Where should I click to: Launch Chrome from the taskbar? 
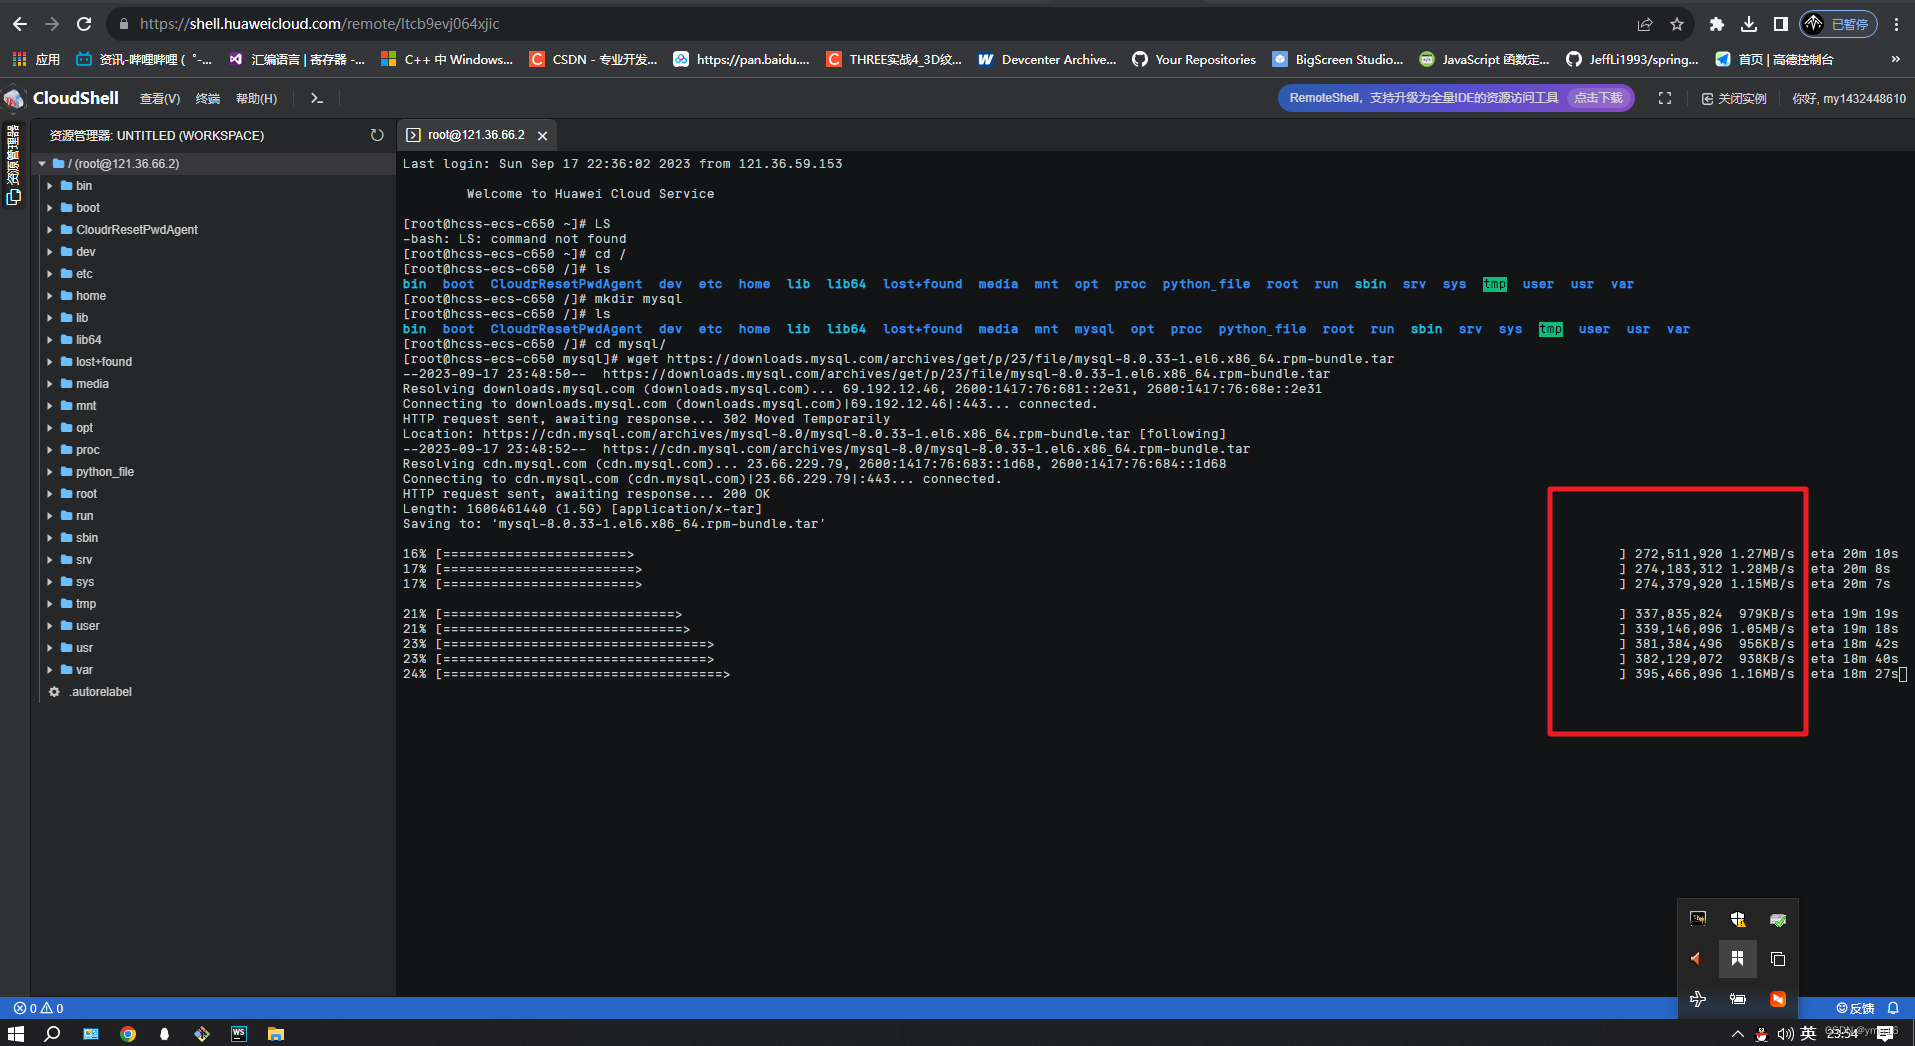(128, 1034)
